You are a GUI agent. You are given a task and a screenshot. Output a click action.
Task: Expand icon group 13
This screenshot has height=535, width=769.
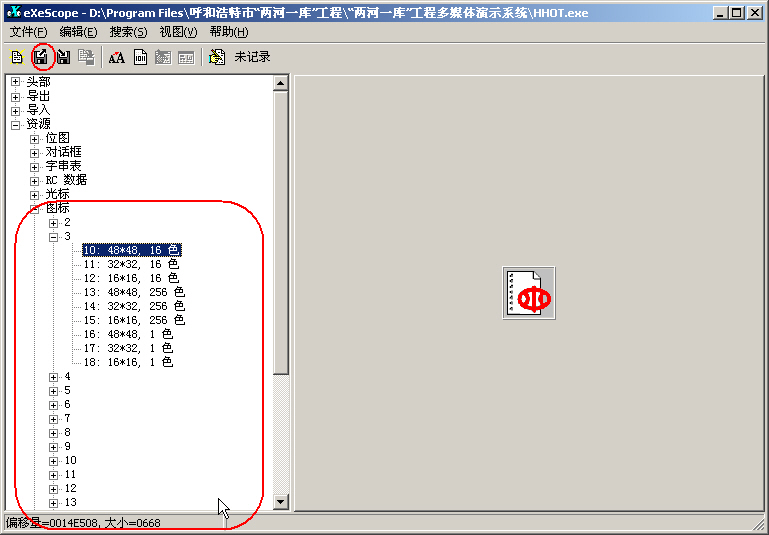[53, 503]
